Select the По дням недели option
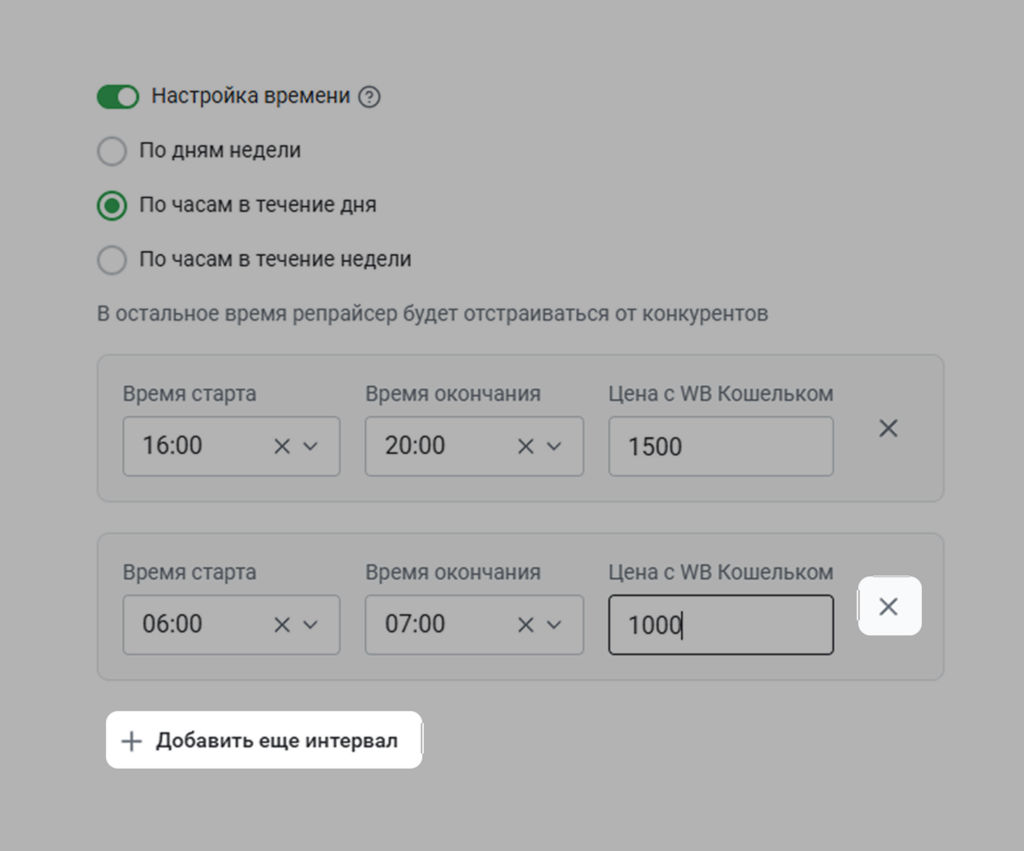Screen dimensions: 1024x851 click(x=111, y=151)
